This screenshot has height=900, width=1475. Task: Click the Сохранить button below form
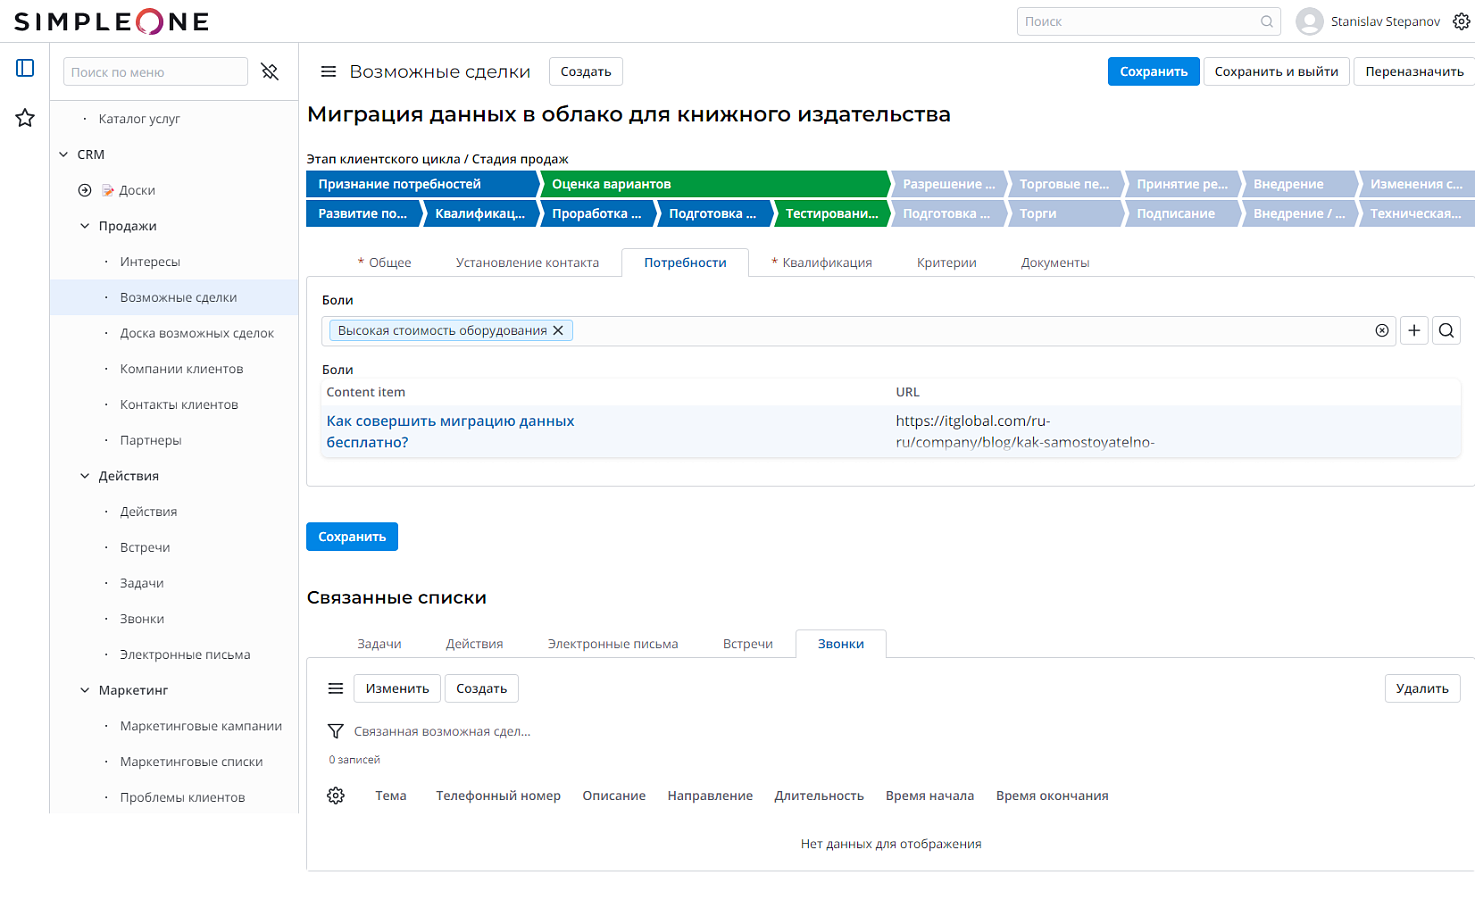click(352, 536)
